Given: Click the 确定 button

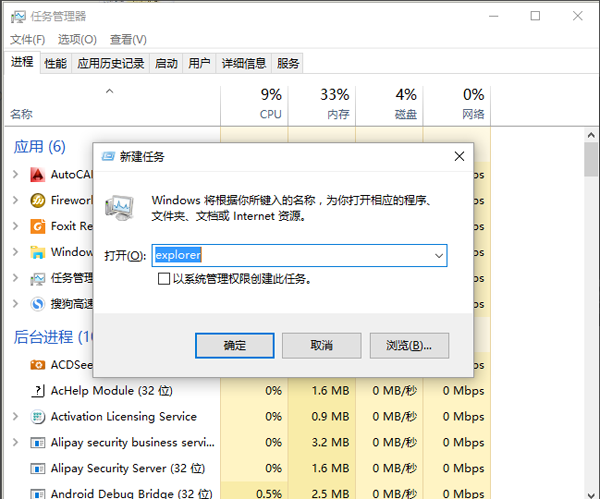Looking at the screenshot, I should (234, 345).
